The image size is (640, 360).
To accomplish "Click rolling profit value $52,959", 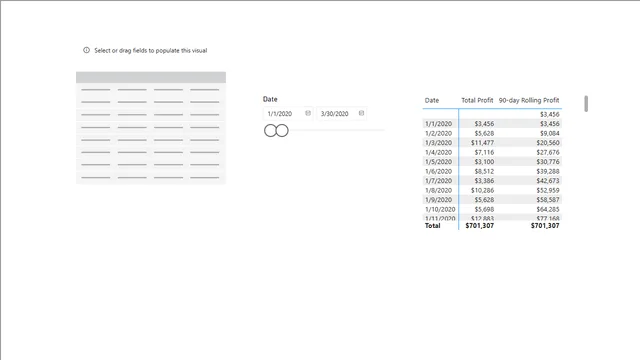I will click(548, 190).
